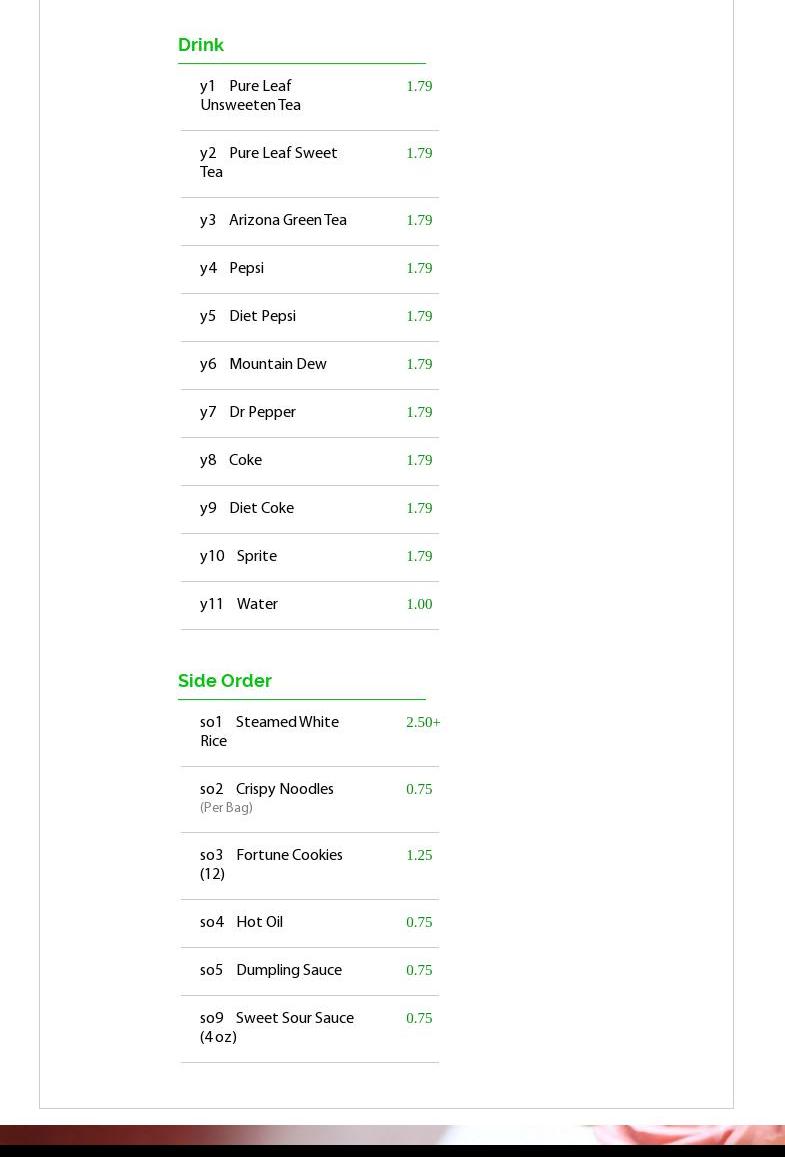The height and width of the screenshot is (1157, 785).
Task: Click the 2.50+ price for Steamed Rice
Action: pos(423,722)
